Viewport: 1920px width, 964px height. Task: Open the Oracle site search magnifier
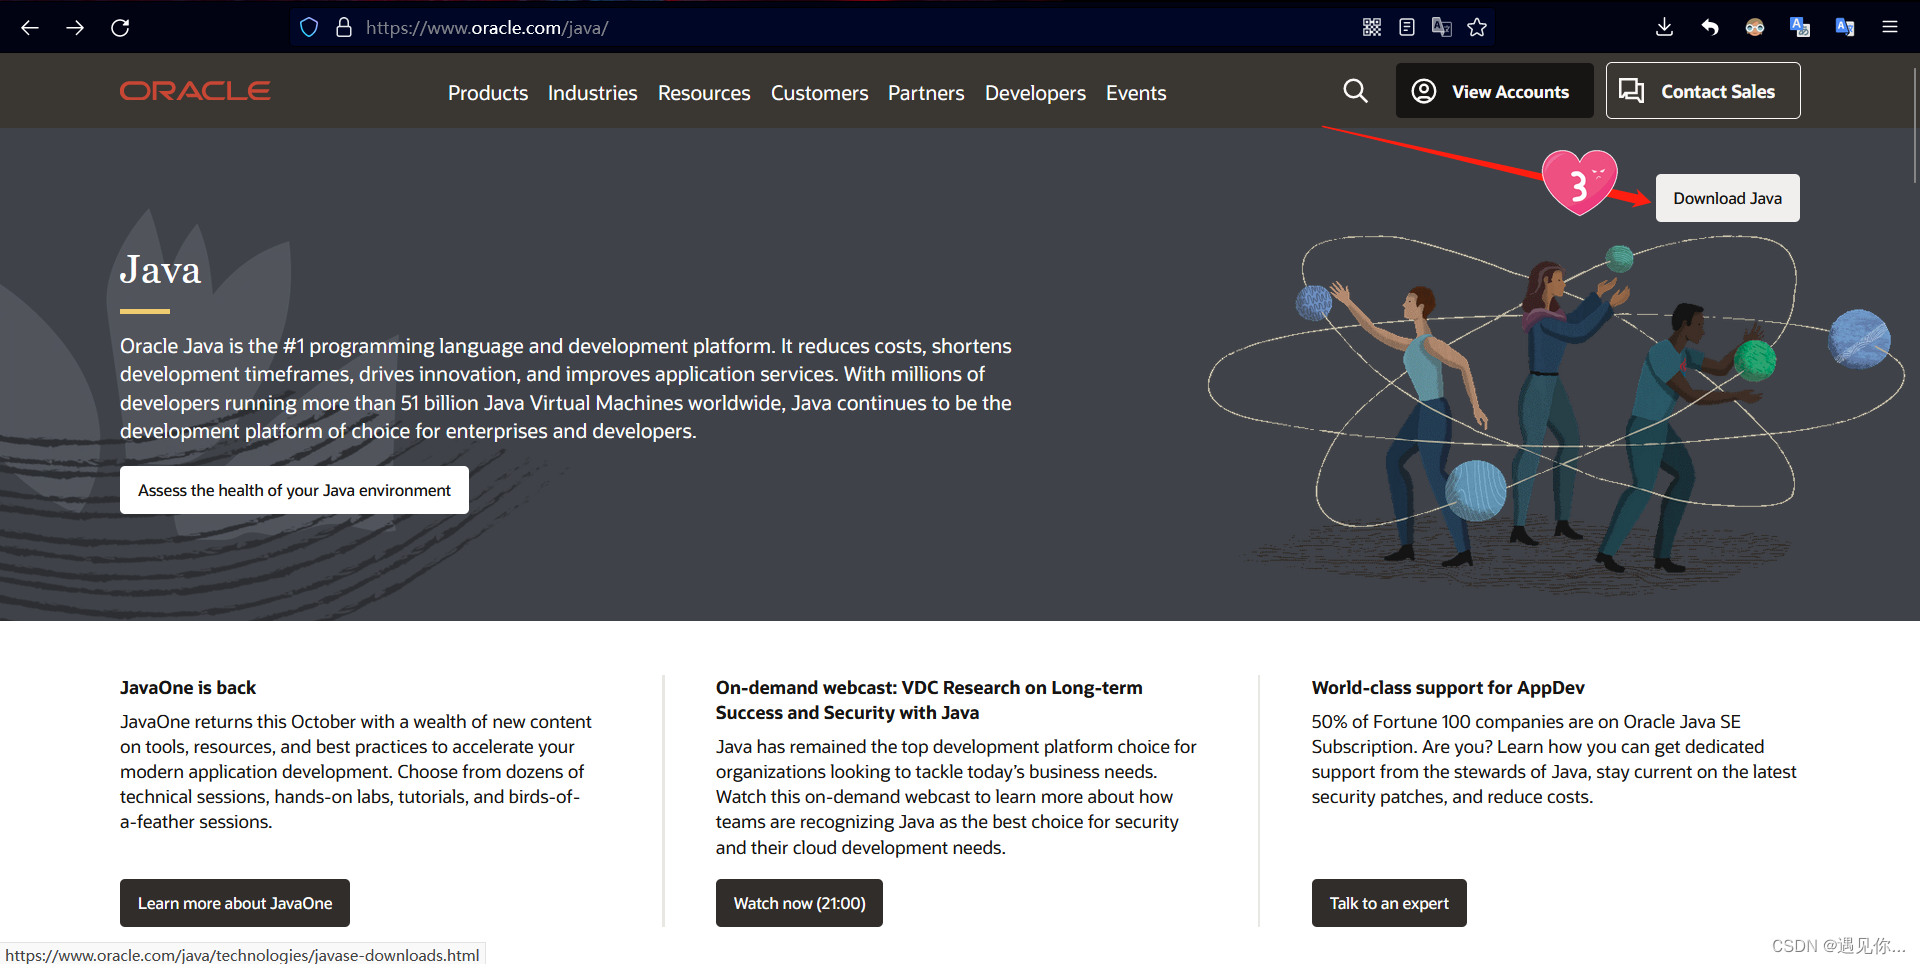pos(1355,91)
